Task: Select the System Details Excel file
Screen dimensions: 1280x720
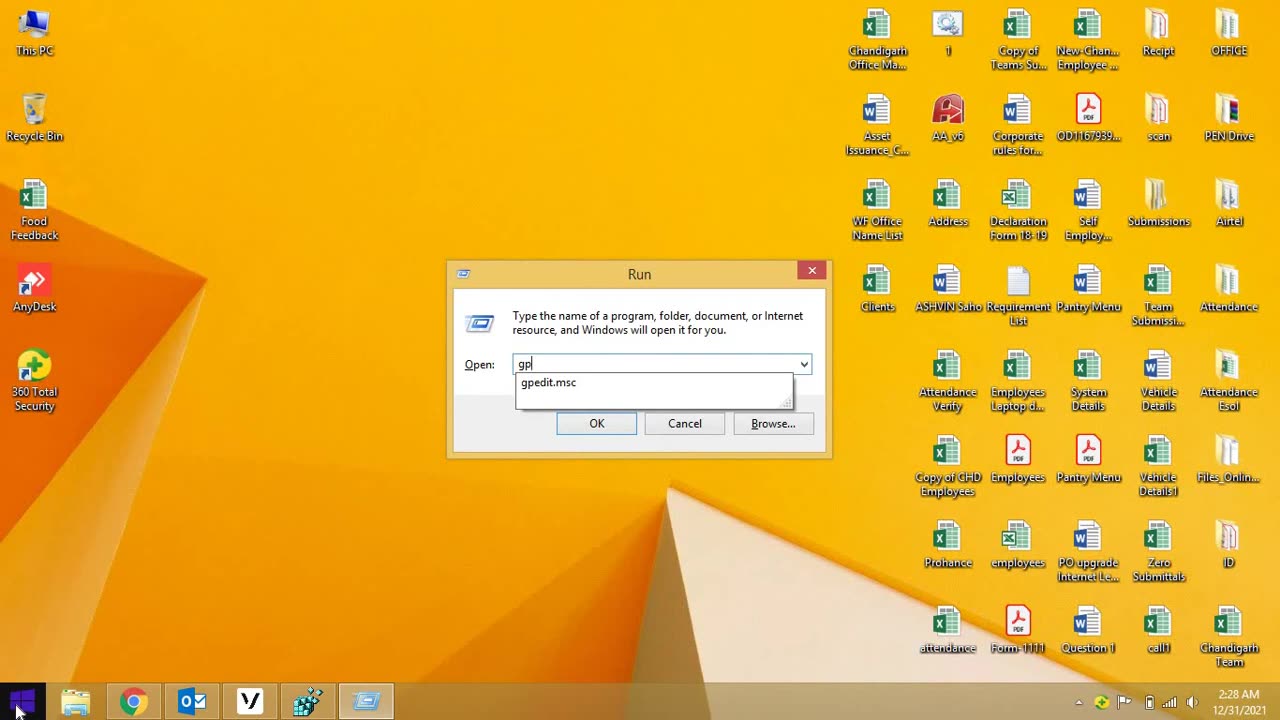Action: [1088, 381]
